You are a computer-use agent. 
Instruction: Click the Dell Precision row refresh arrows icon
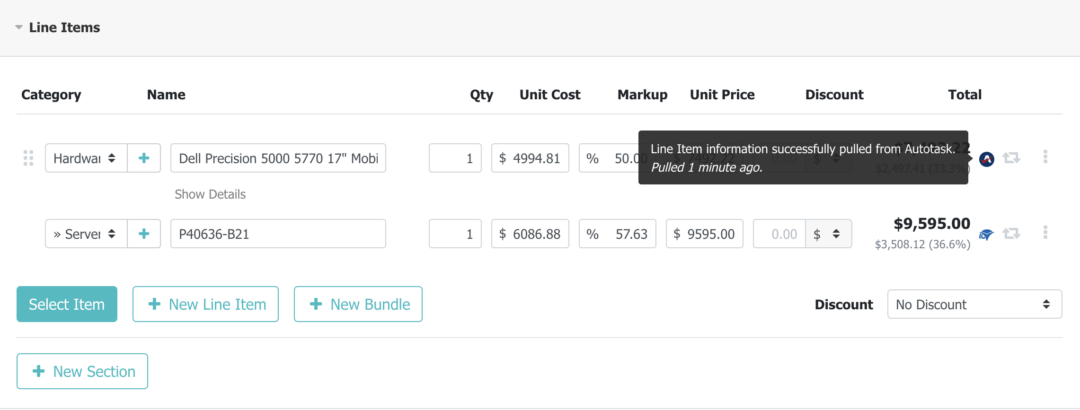(x=1011, y=158)
